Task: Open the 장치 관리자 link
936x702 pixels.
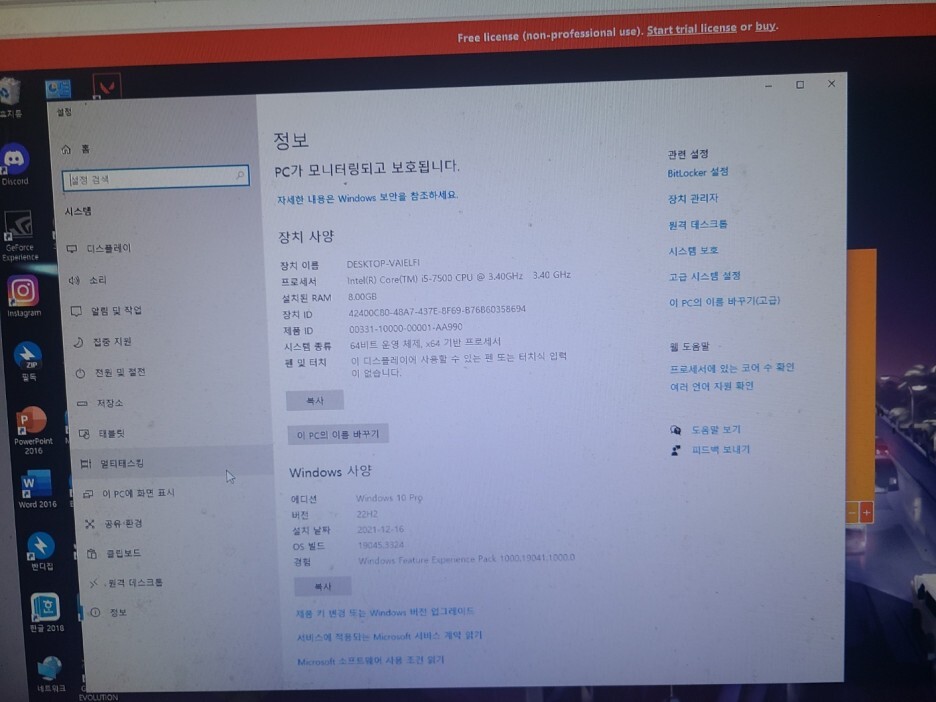Action: click(x=693, y=198)
